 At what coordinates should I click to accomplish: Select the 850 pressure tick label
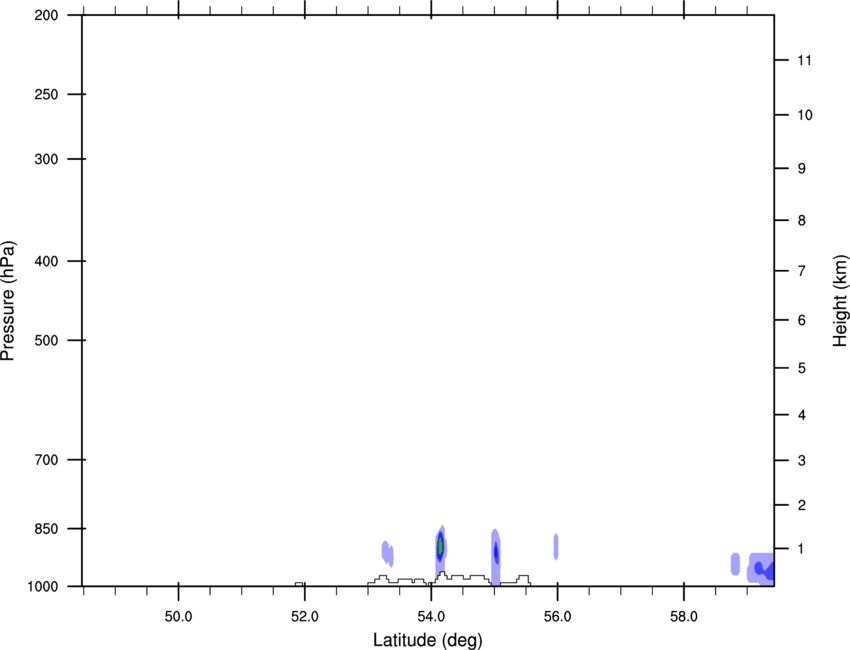click(46, 529)
